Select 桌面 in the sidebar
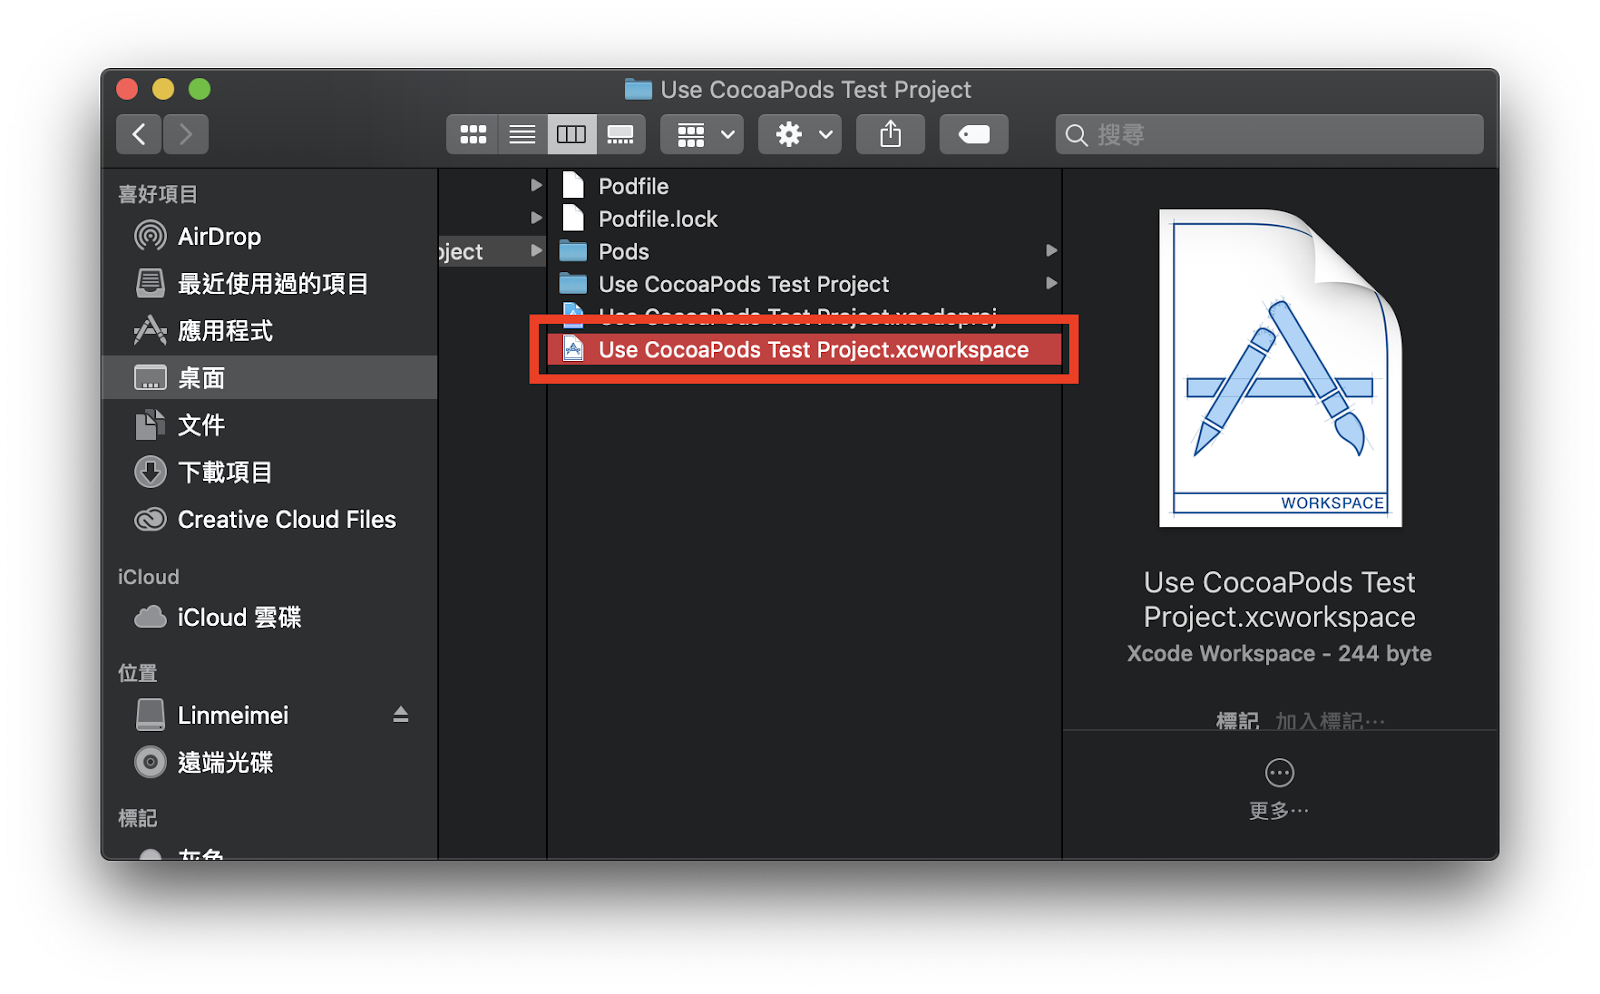Image resolution: width=1600 pixels, height=994 pixels. point(268,377)
